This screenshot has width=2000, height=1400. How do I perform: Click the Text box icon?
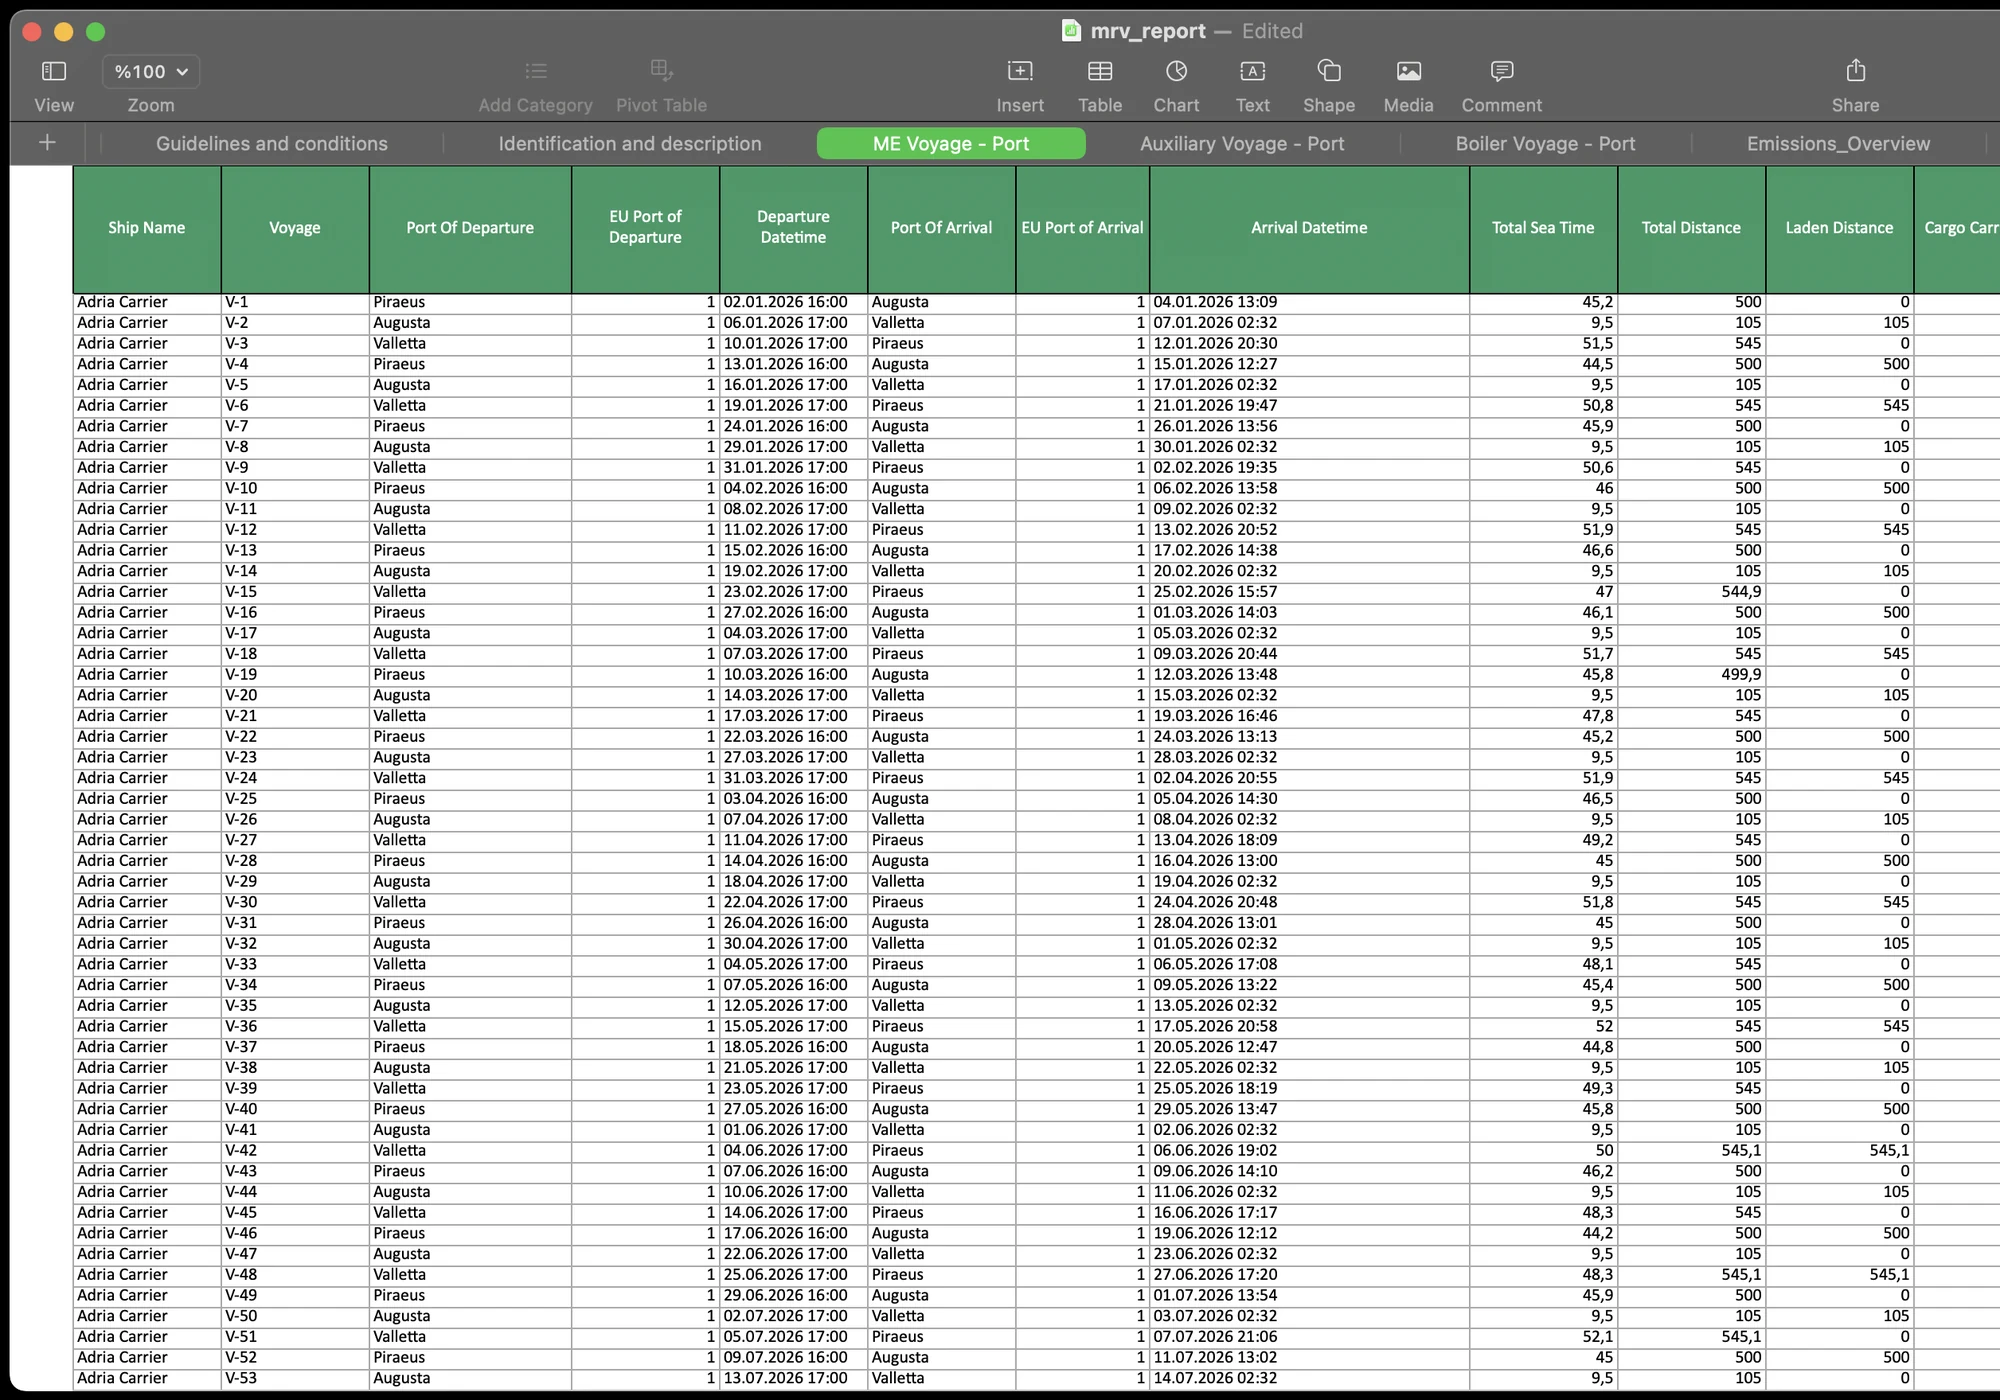coord(1253,71)
